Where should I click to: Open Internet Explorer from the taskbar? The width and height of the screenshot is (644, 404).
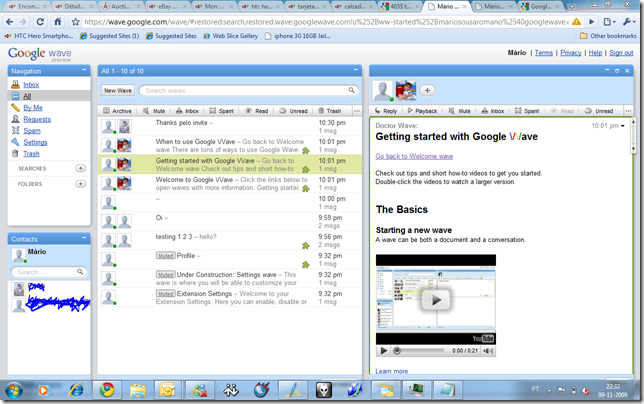76,390
